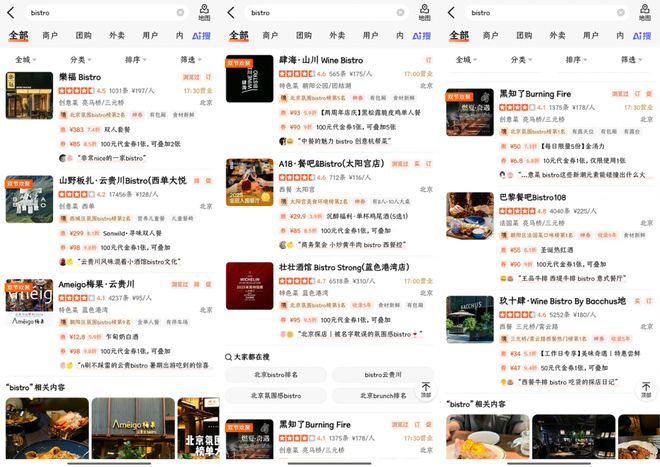This screenshot has height=467, width=660.
Task: Tap the back arrow on the left screen
Action: click(x=11, y=13)
